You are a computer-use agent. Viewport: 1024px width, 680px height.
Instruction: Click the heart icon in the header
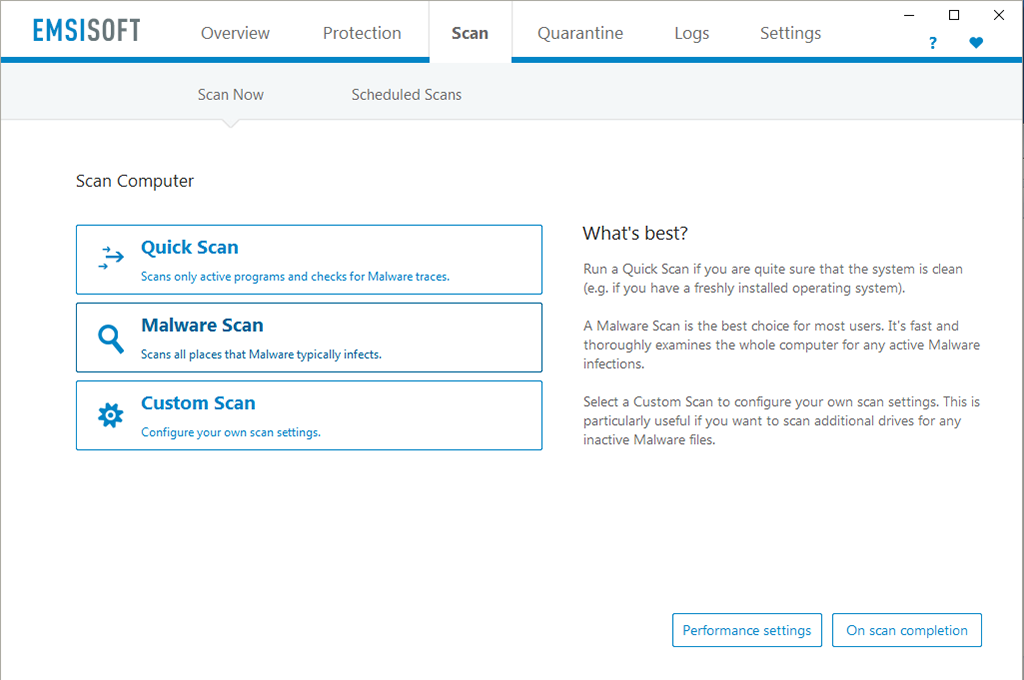pos(976,43)
